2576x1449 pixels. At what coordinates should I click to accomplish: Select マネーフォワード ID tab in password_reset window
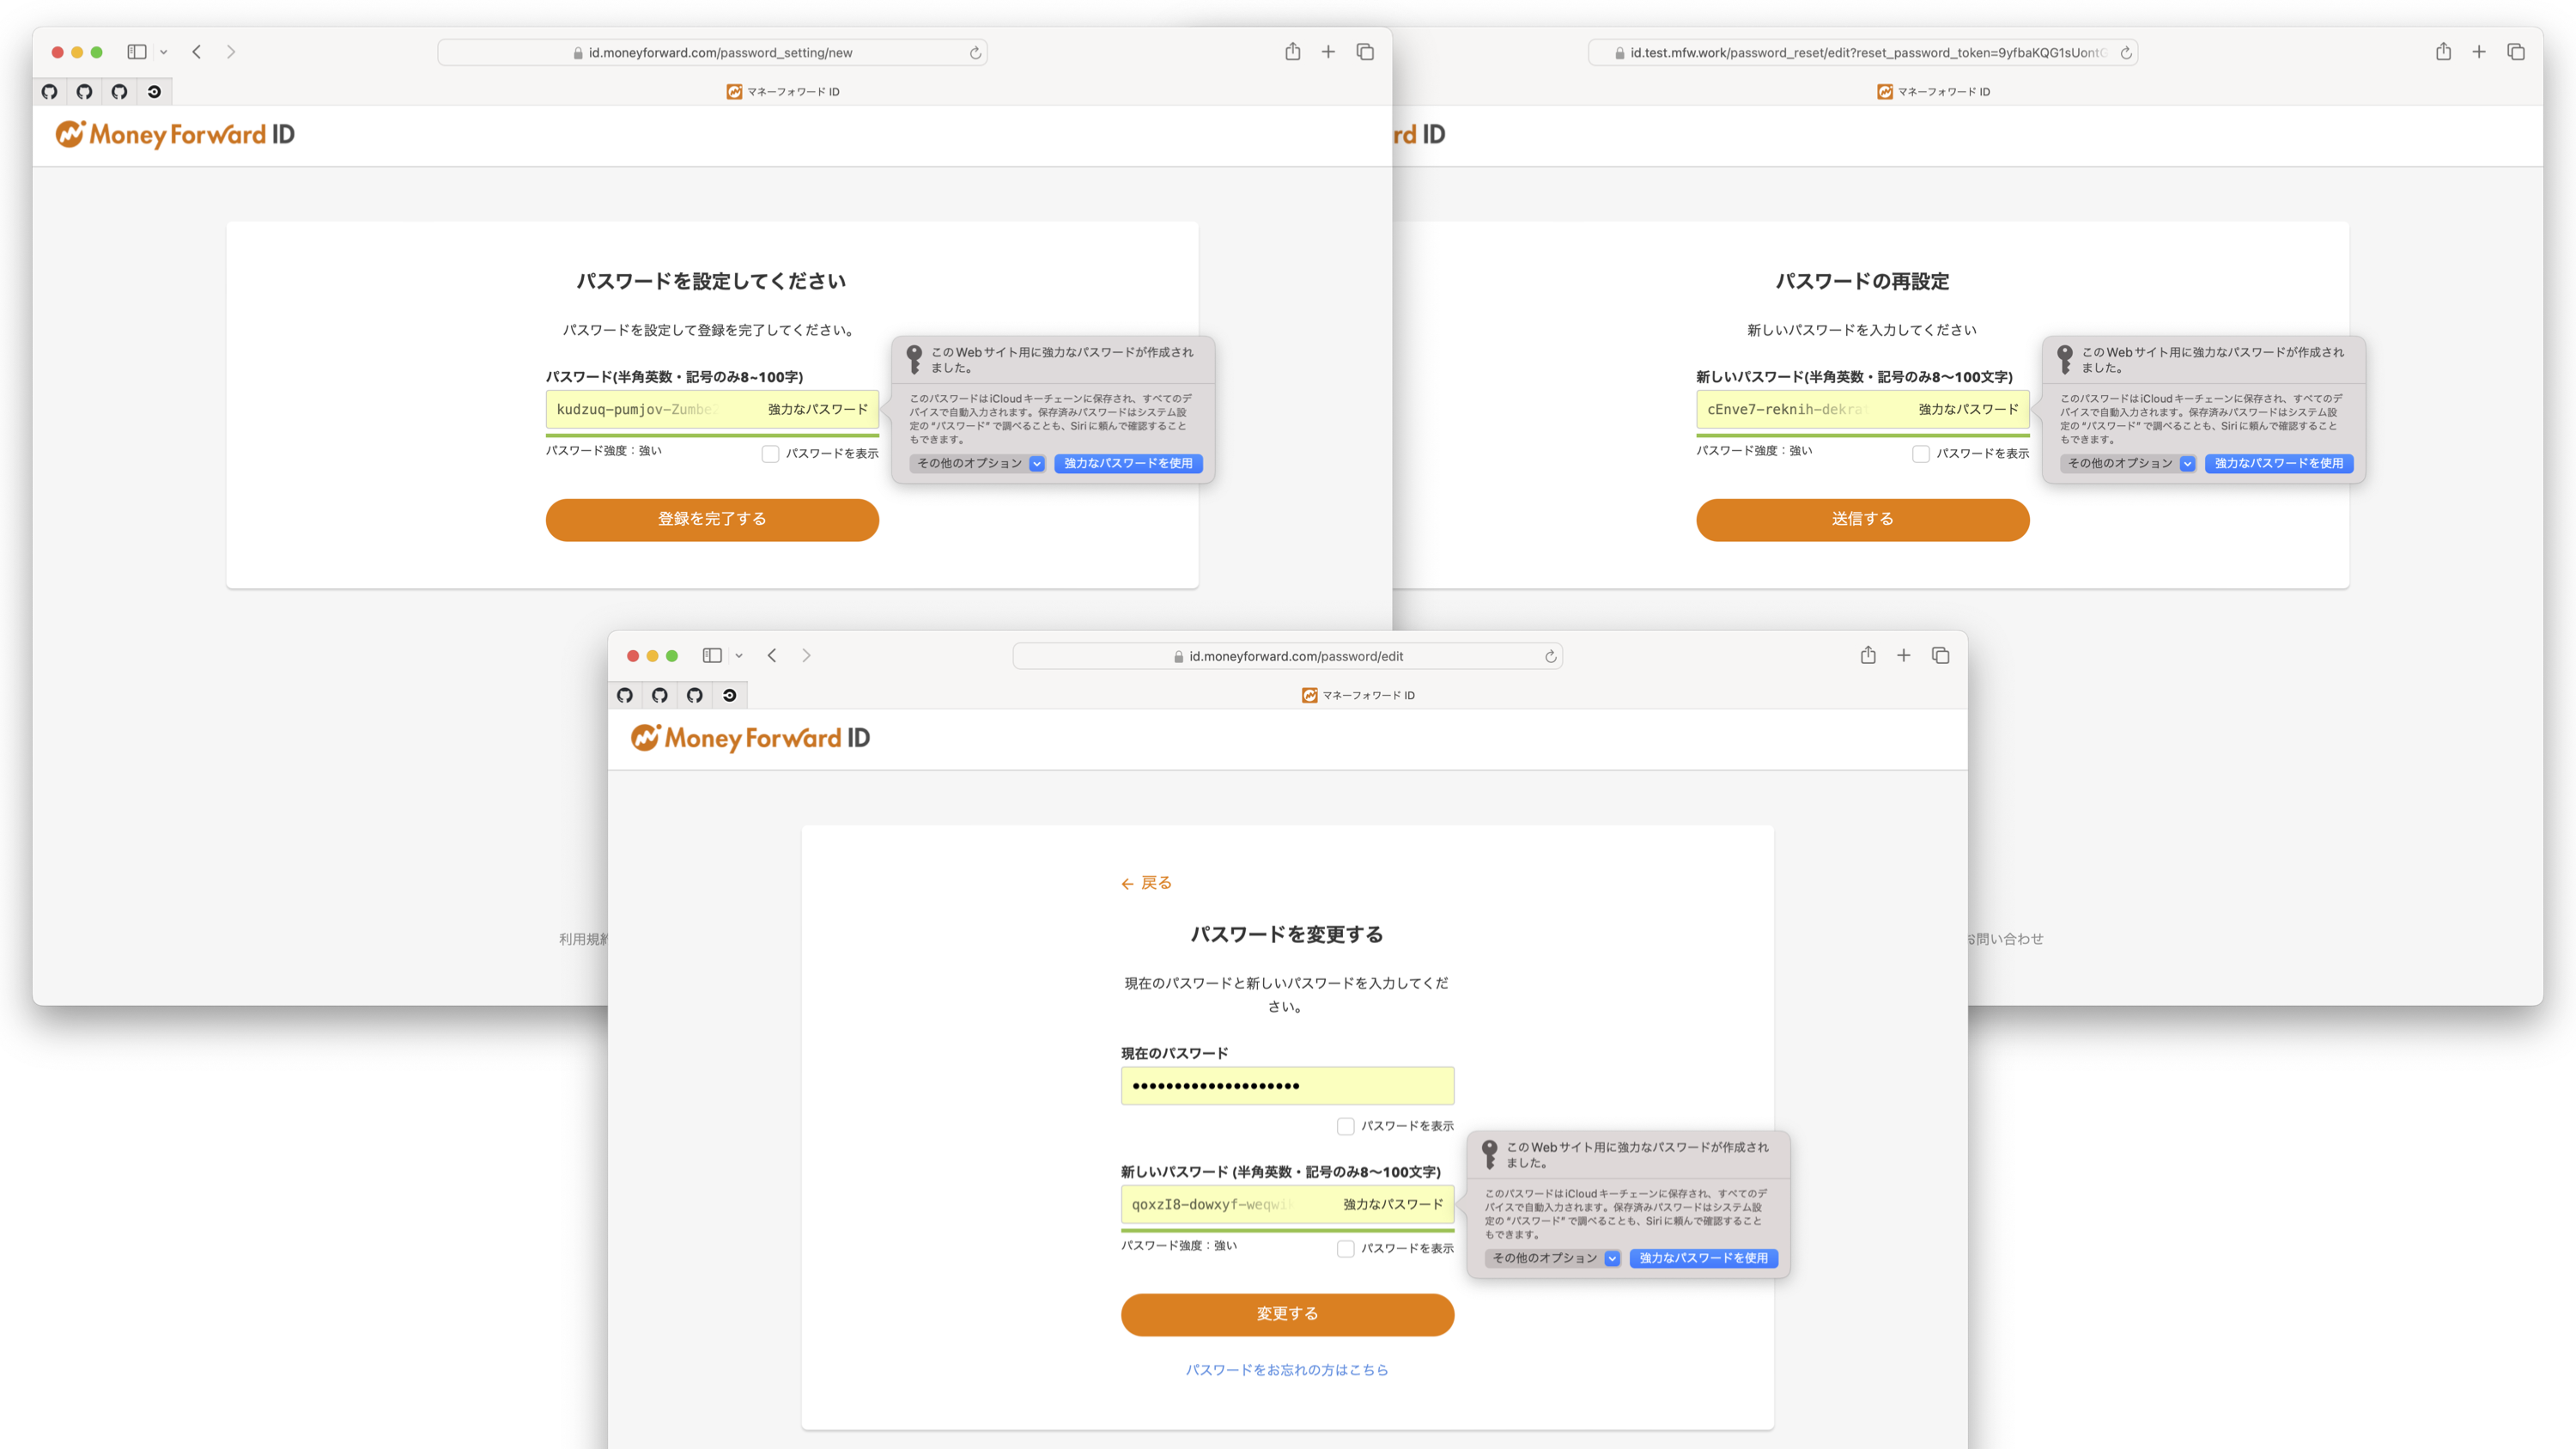point(1934,92)
